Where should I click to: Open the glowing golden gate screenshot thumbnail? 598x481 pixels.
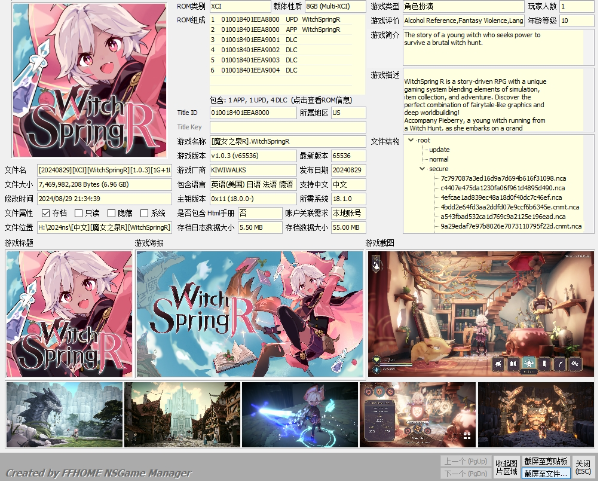point(536,415)
